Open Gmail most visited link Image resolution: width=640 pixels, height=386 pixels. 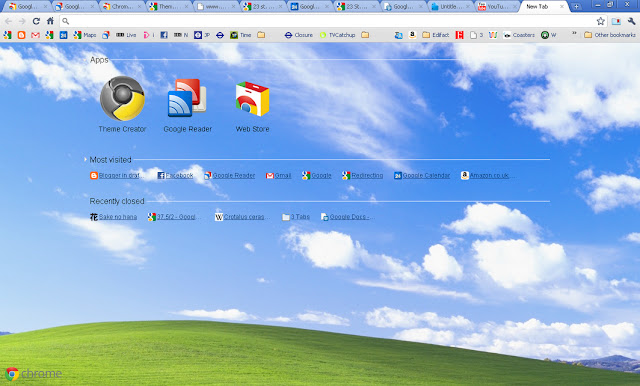point(278,175)
